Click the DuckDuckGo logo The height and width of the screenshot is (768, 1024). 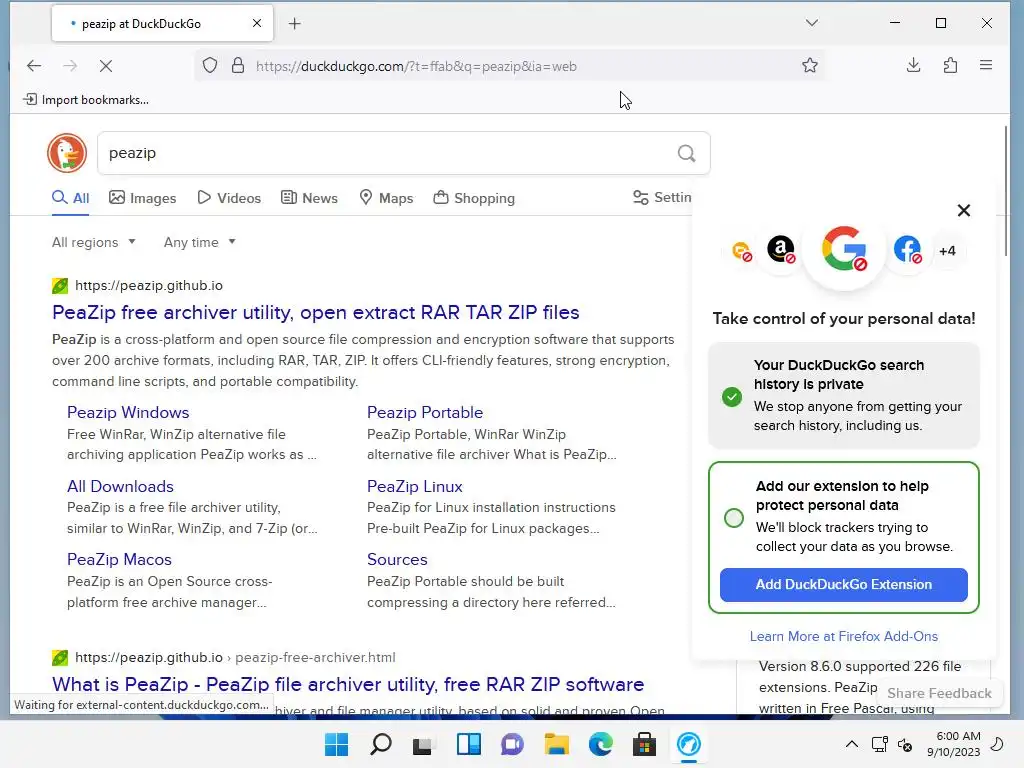click(x=67, y=153)
